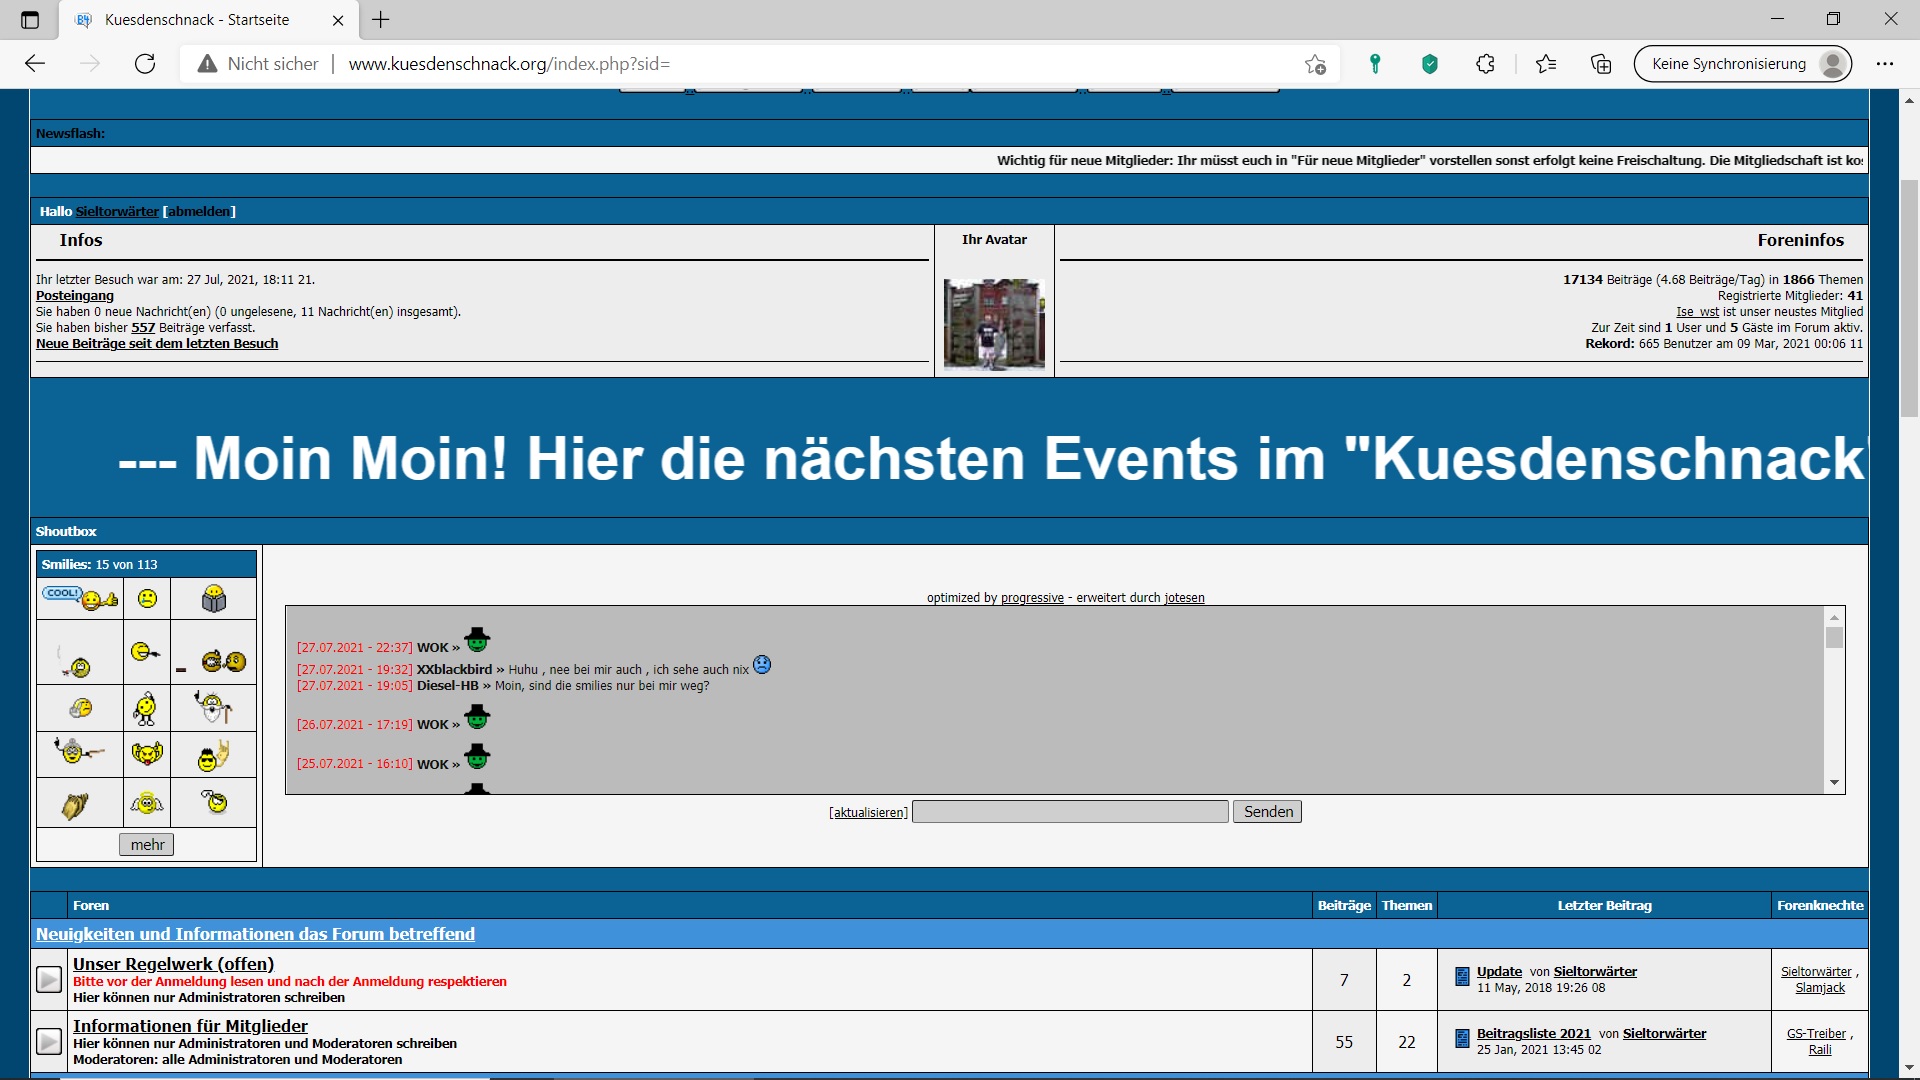The width and height of the screenshot is (1920, 1080).
Task: Open the Posteingang link
Action: (75, 295)
